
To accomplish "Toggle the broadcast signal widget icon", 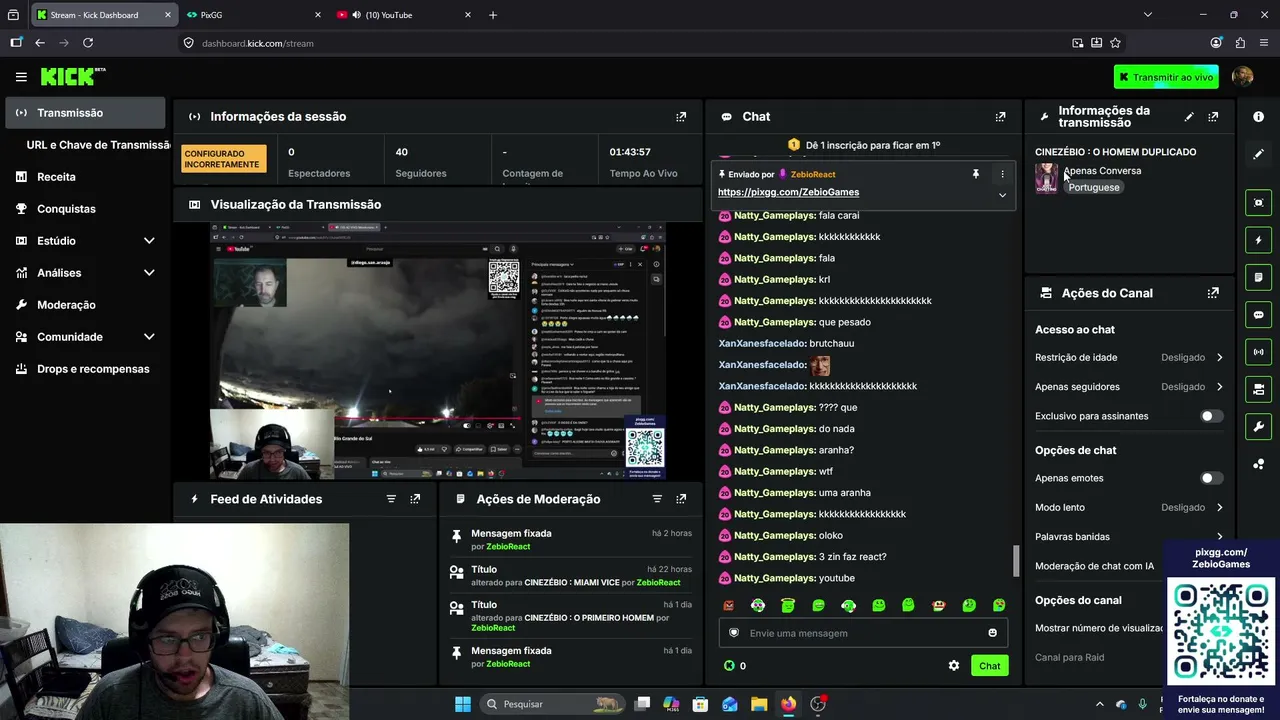I will [x=1258, y=352].
